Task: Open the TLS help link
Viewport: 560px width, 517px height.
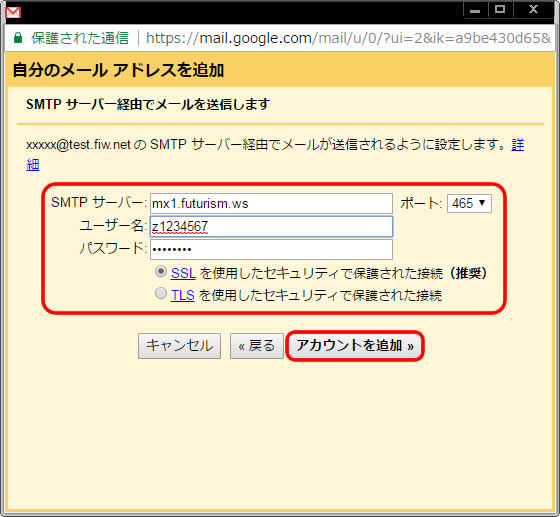Action: tap(182, 296)
